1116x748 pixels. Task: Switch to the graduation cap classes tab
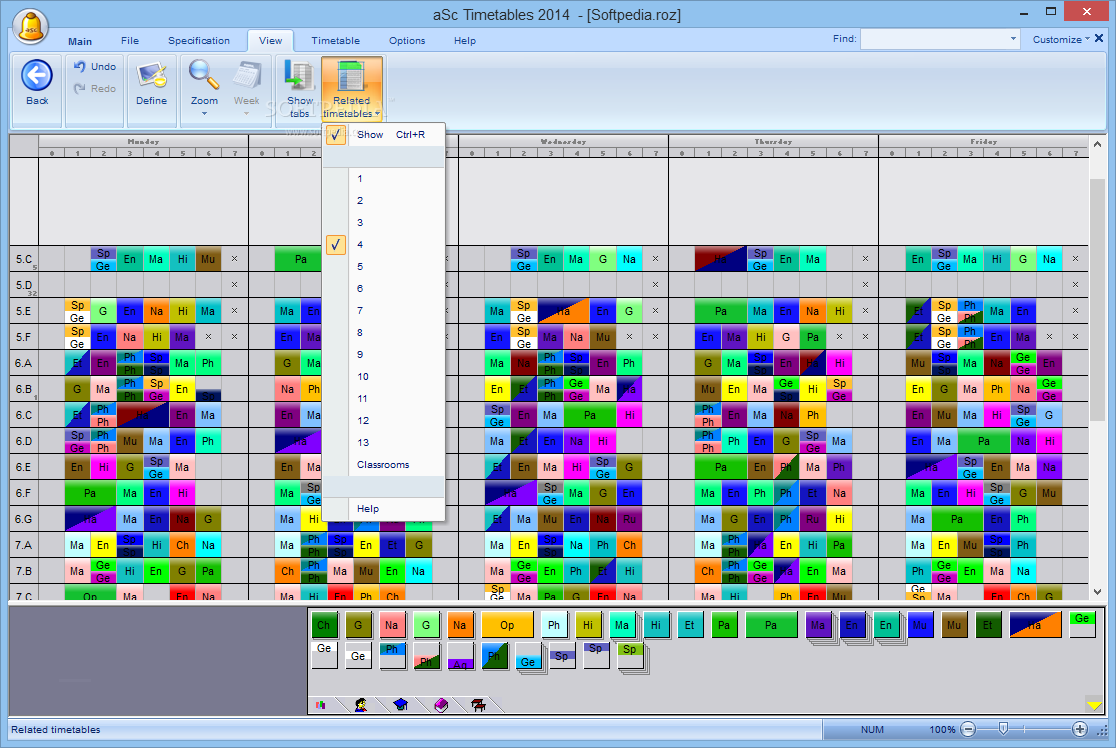click(401, 705)
